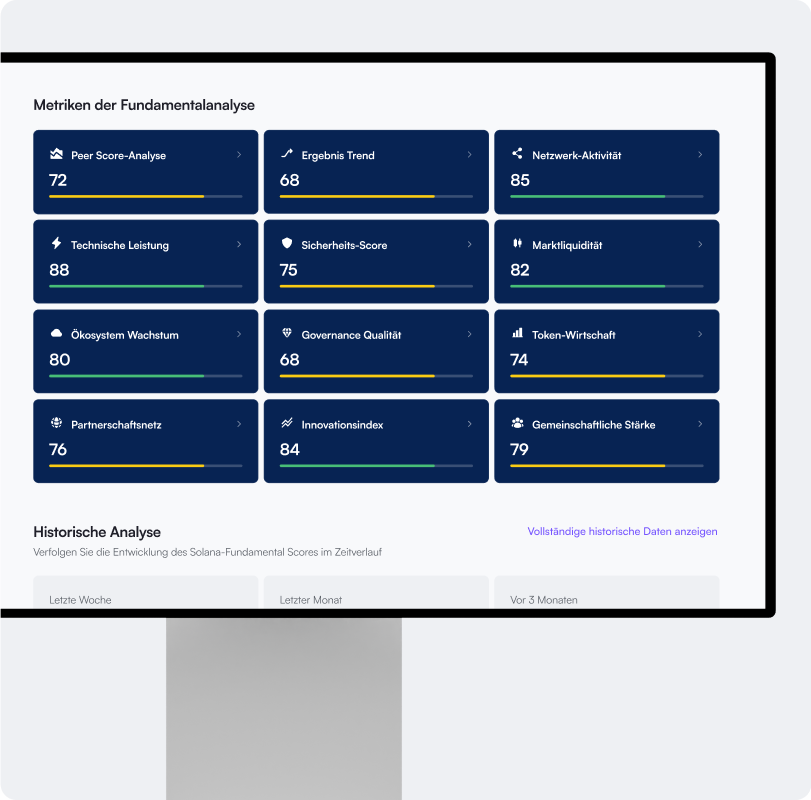Expand Innovationsindex via its chevron

click(x=470, y=424)
